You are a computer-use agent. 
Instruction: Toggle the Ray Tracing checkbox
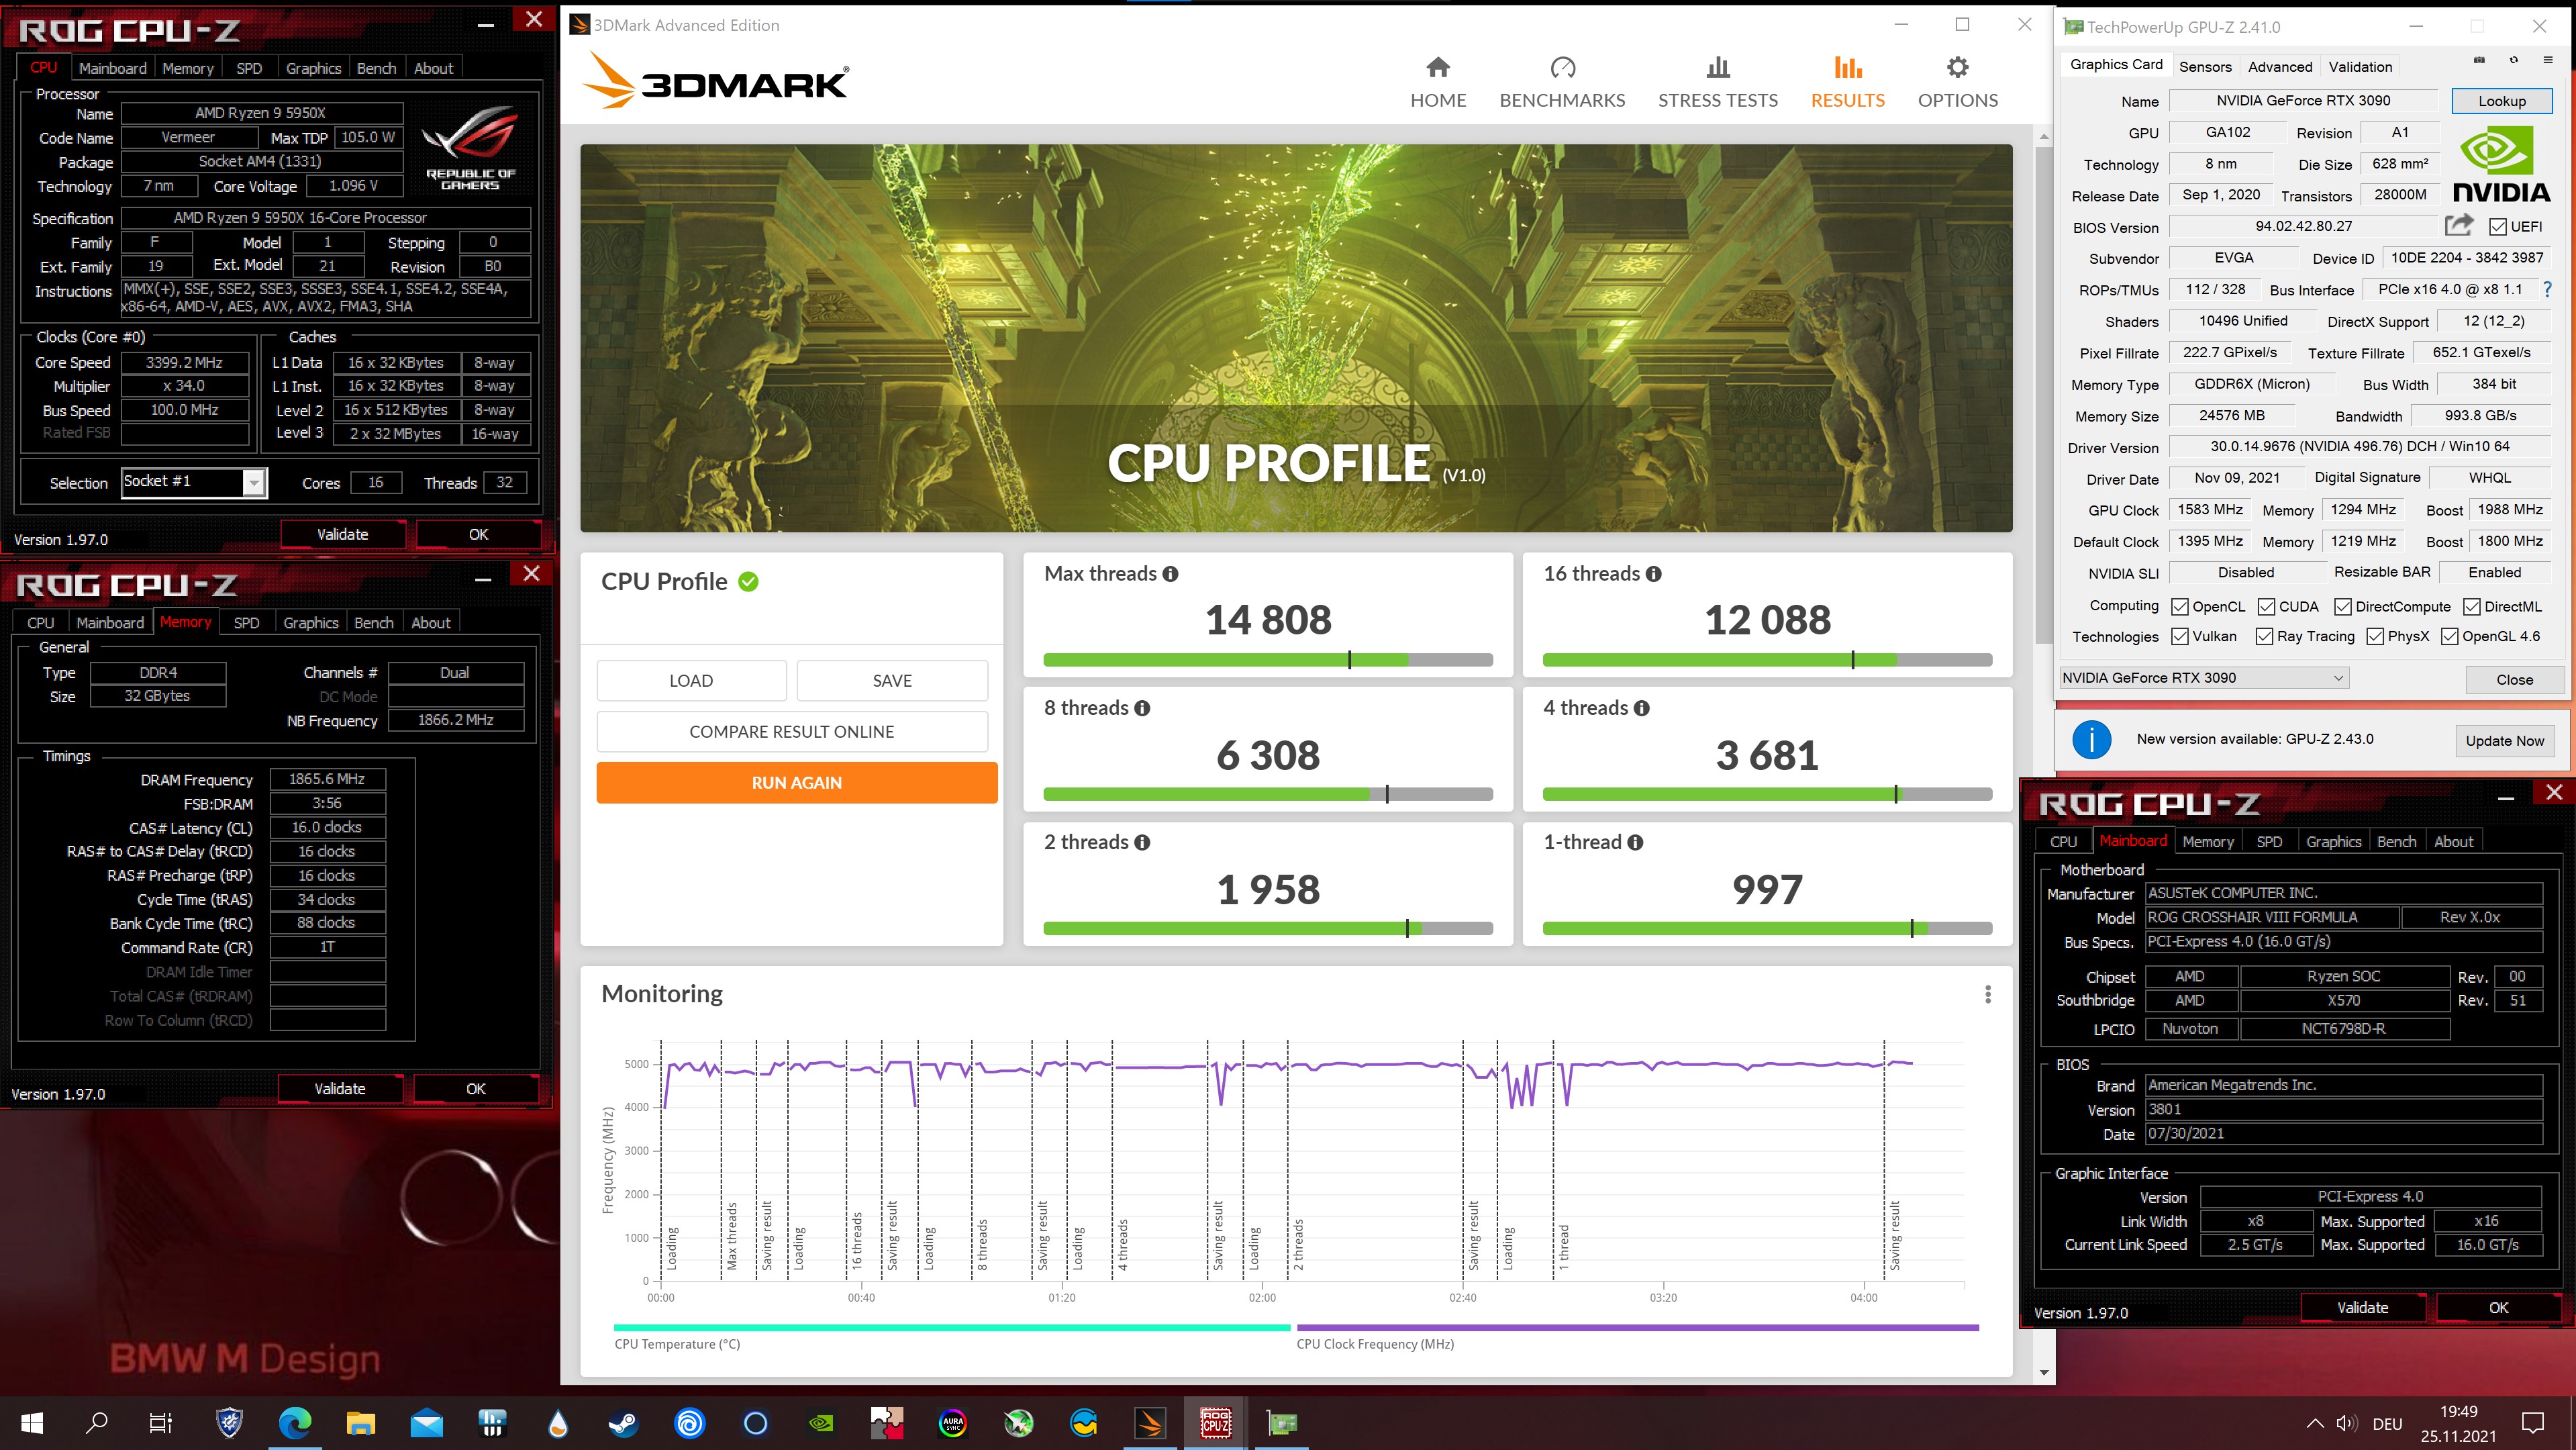point(2264,637)
